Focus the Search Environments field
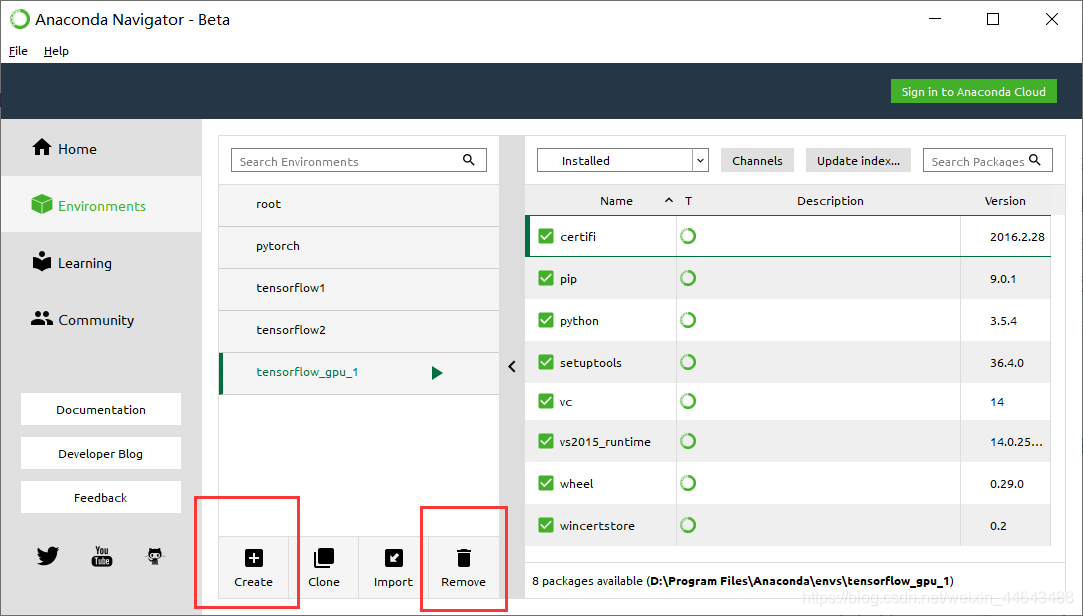This screenshot has height=616, width=1083. tap(358, 160)
